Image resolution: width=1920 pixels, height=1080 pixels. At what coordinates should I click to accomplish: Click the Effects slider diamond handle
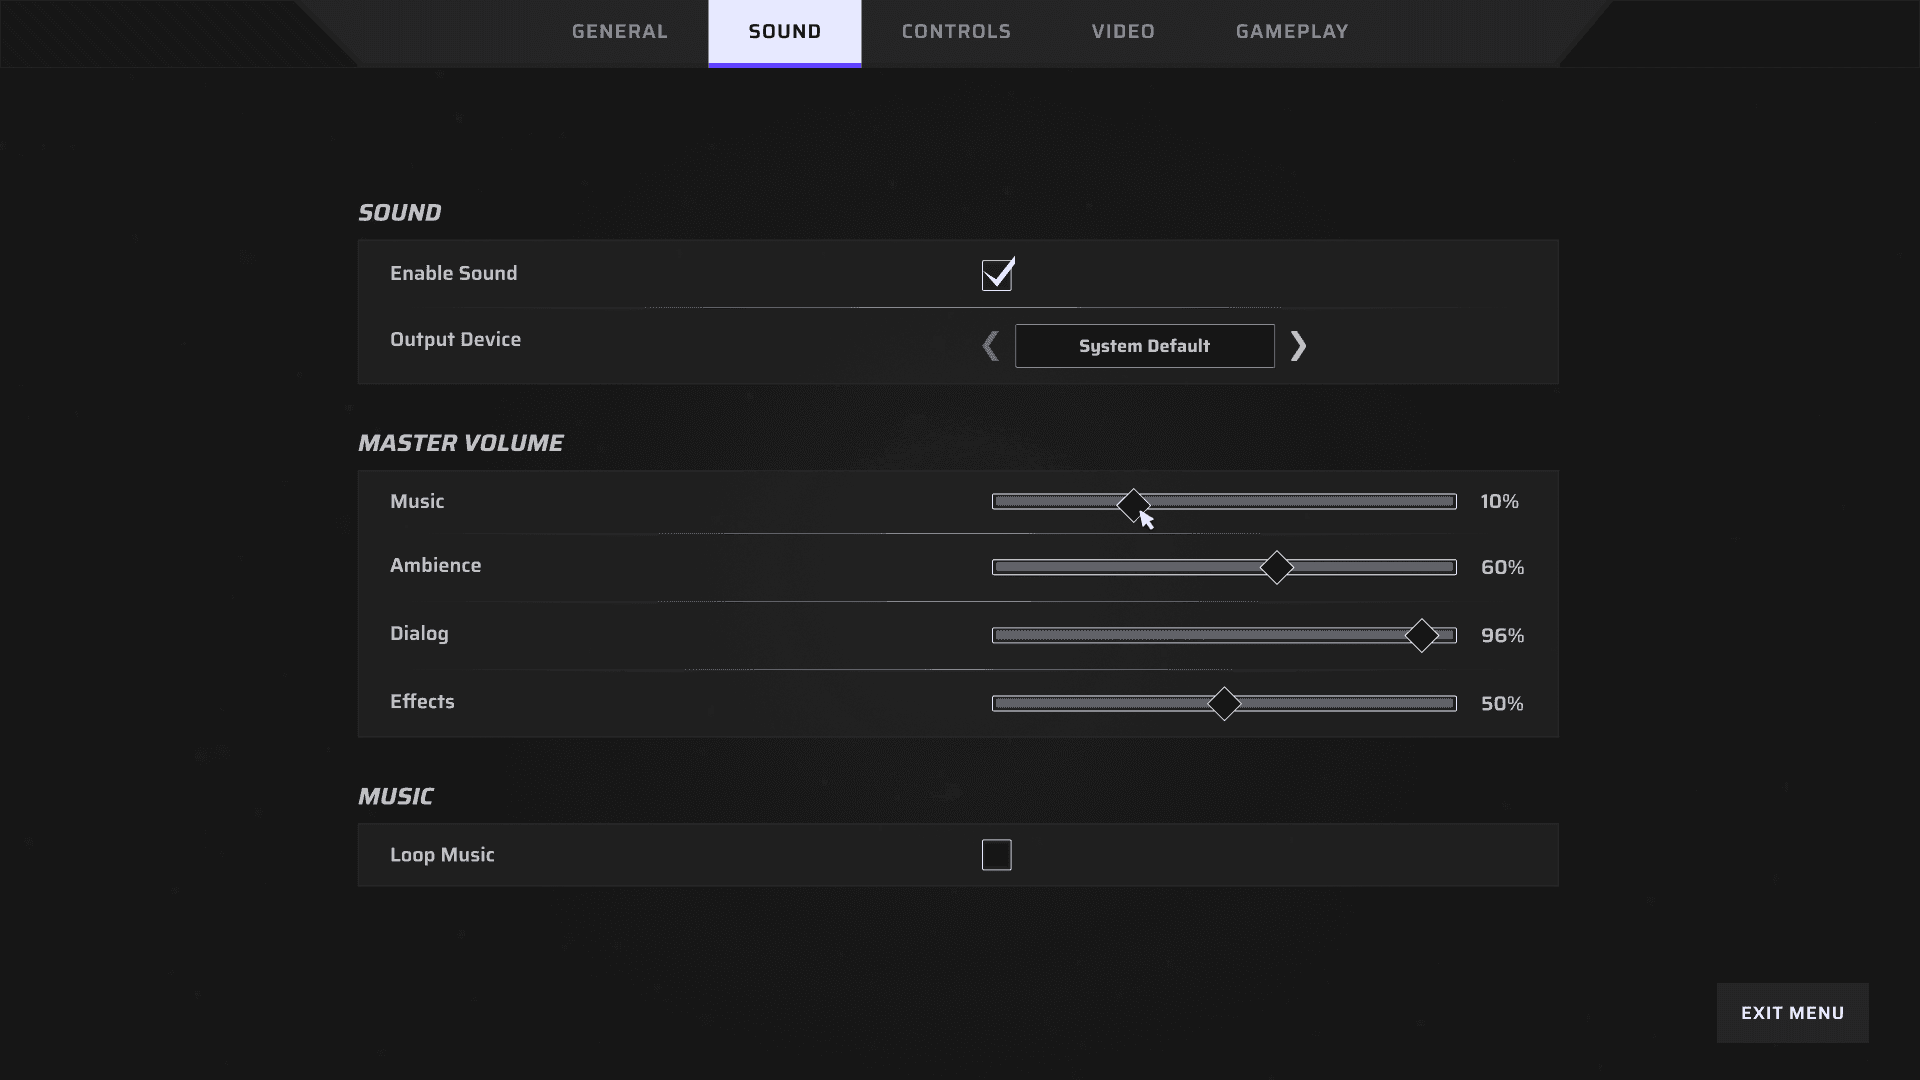pos(1224,703)
